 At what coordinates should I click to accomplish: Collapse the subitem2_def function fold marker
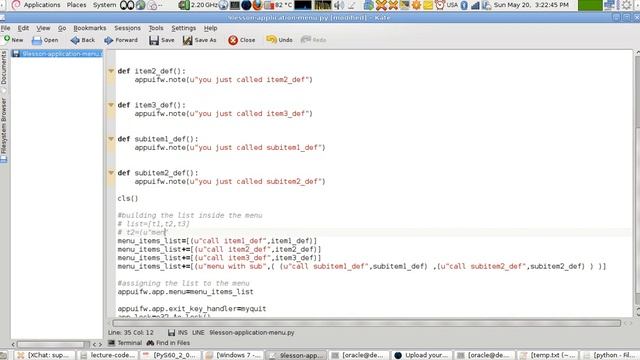111,173
